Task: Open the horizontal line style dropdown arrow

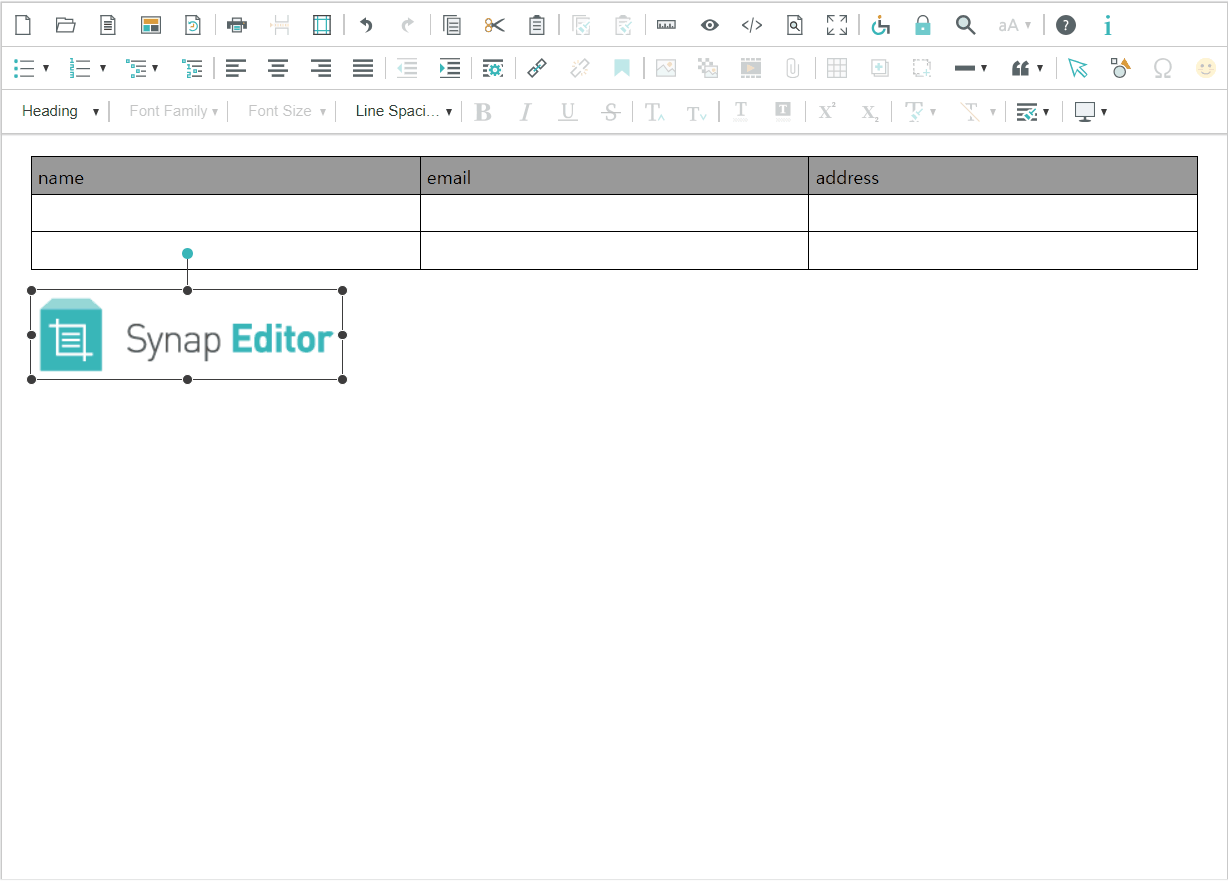Action: (x=984, y=68)
